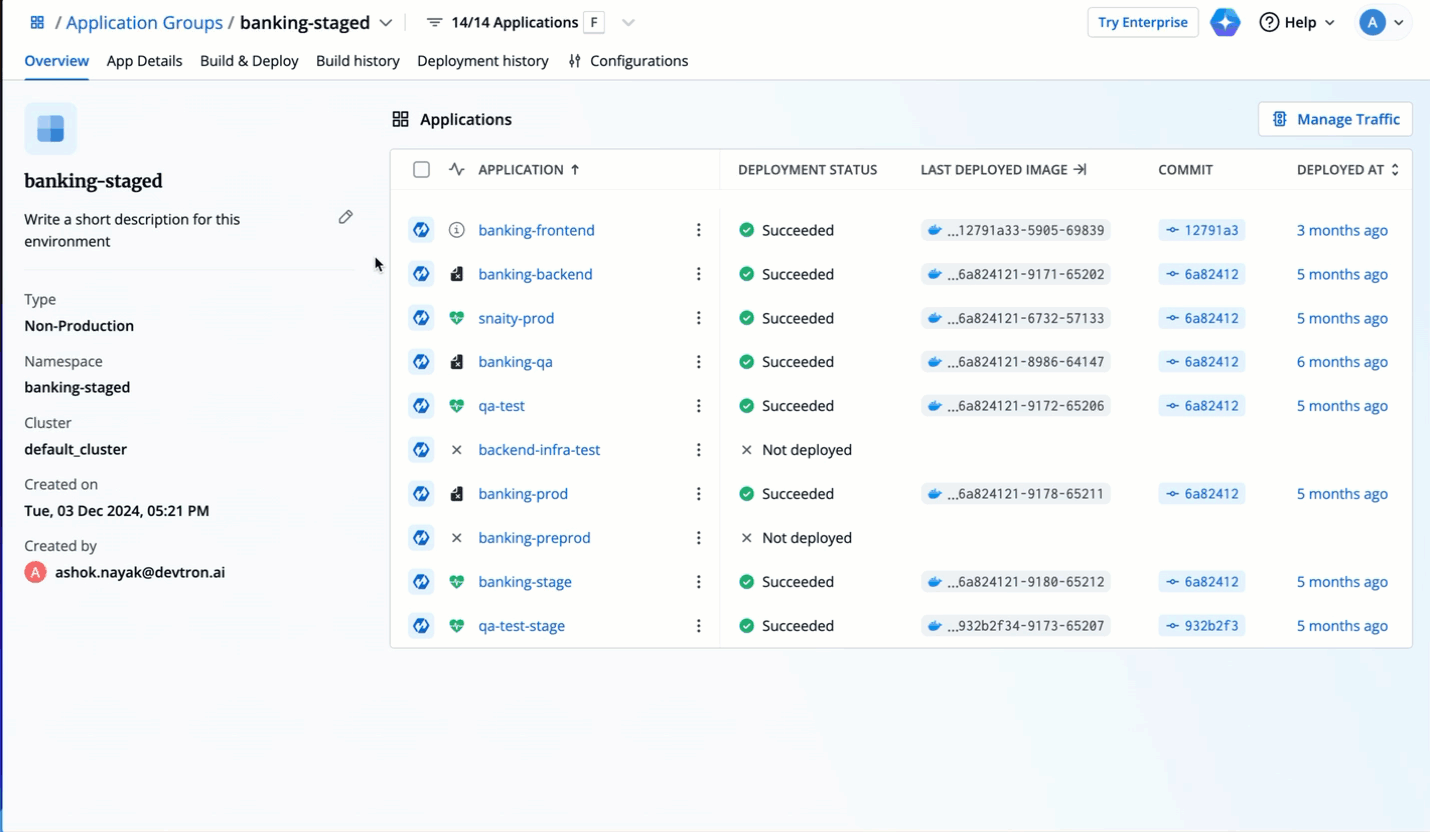1430x832 pixels.
Task: Switch to the Build & Deploy tab
Action: [x=249, y=61]
